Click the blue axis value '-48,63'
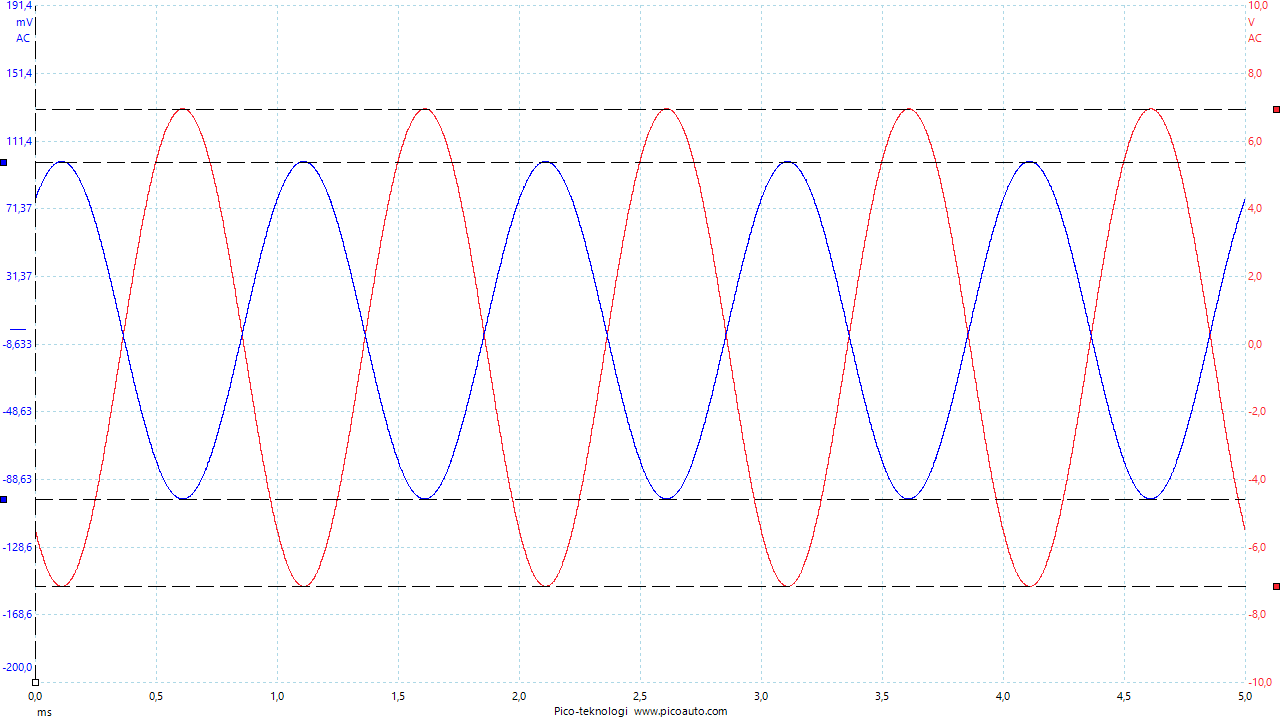 click(18, 411)
